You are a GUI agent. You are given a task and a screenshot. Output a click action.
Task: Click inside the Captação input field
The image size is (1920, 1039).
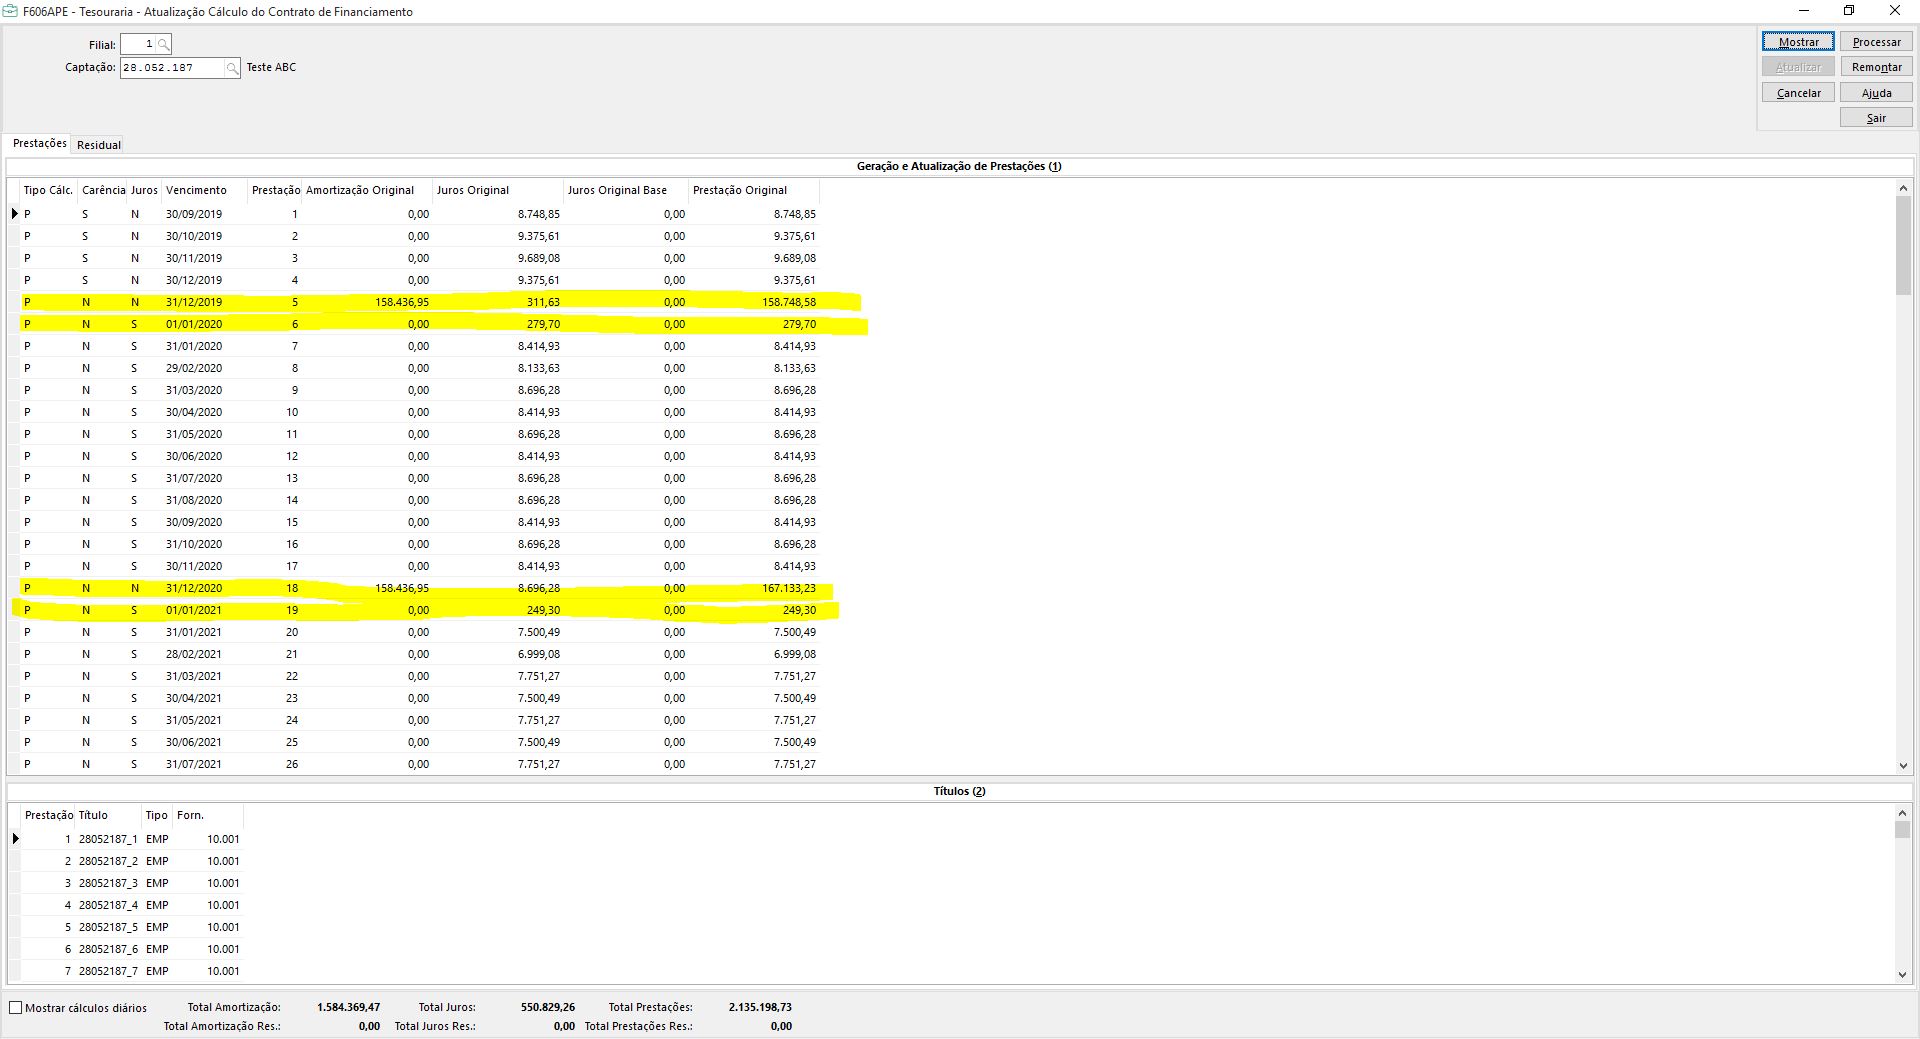[171, 68]
